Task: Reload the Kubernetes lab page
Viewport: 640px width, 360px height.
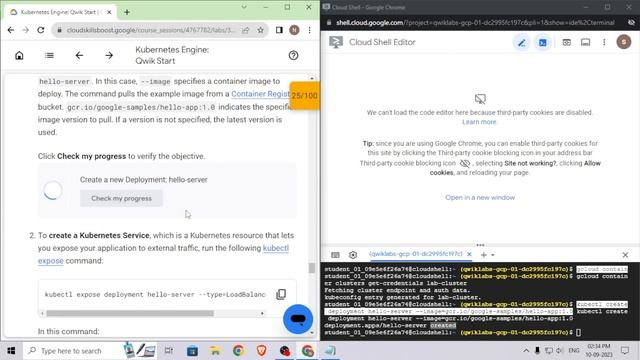Action: point(40,30)
